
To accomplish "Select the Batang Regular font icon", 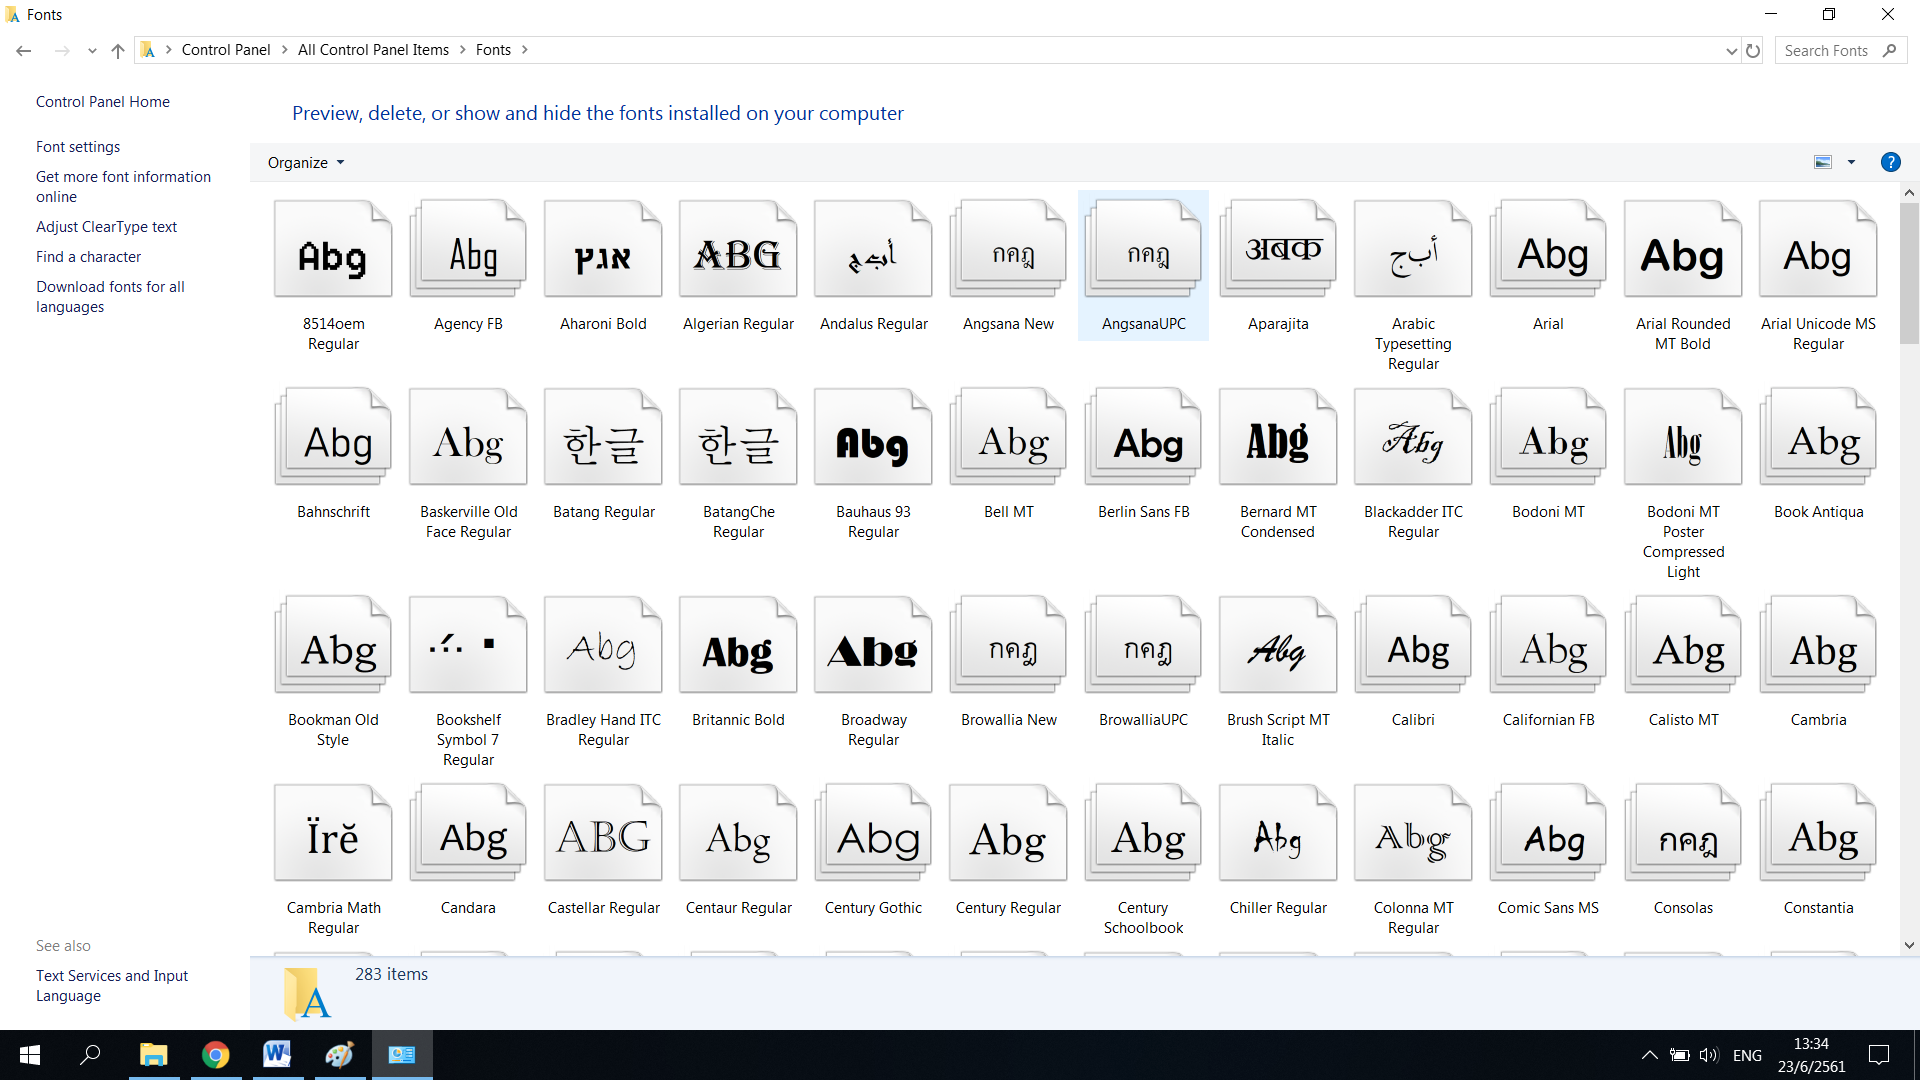I will coord(603,437).
